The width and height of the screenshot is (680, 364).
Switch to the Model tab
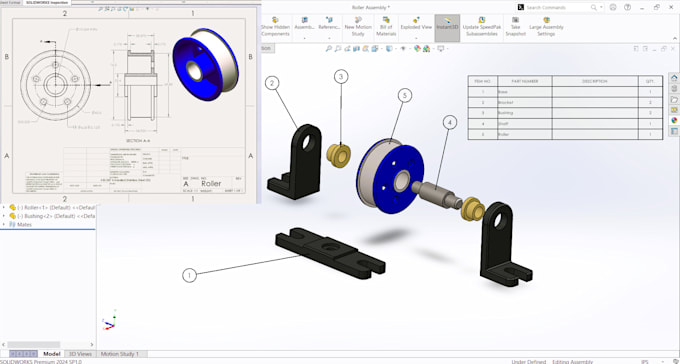point(52,354)
